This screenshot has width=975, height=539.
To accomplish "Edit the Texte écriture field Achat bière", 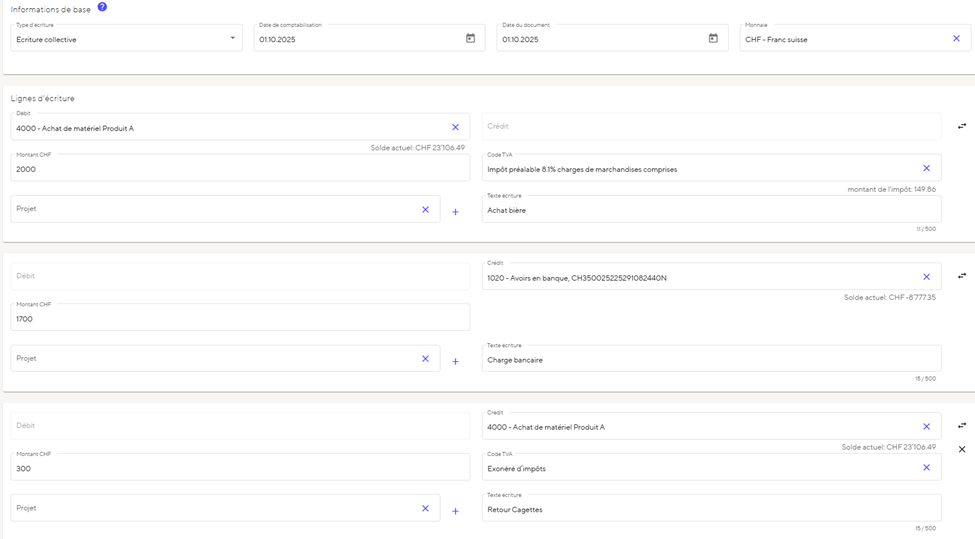I will 700,210.
